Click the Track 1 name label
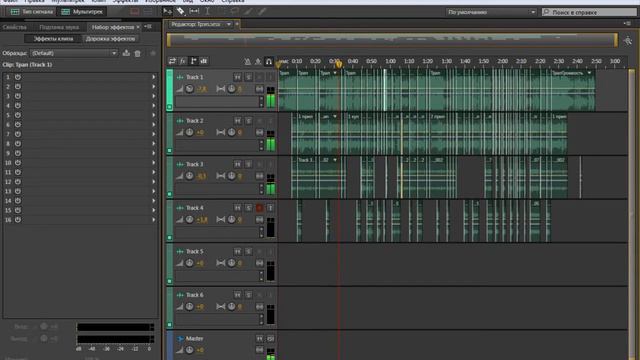 pyautogui.click(x=195, y=77)
